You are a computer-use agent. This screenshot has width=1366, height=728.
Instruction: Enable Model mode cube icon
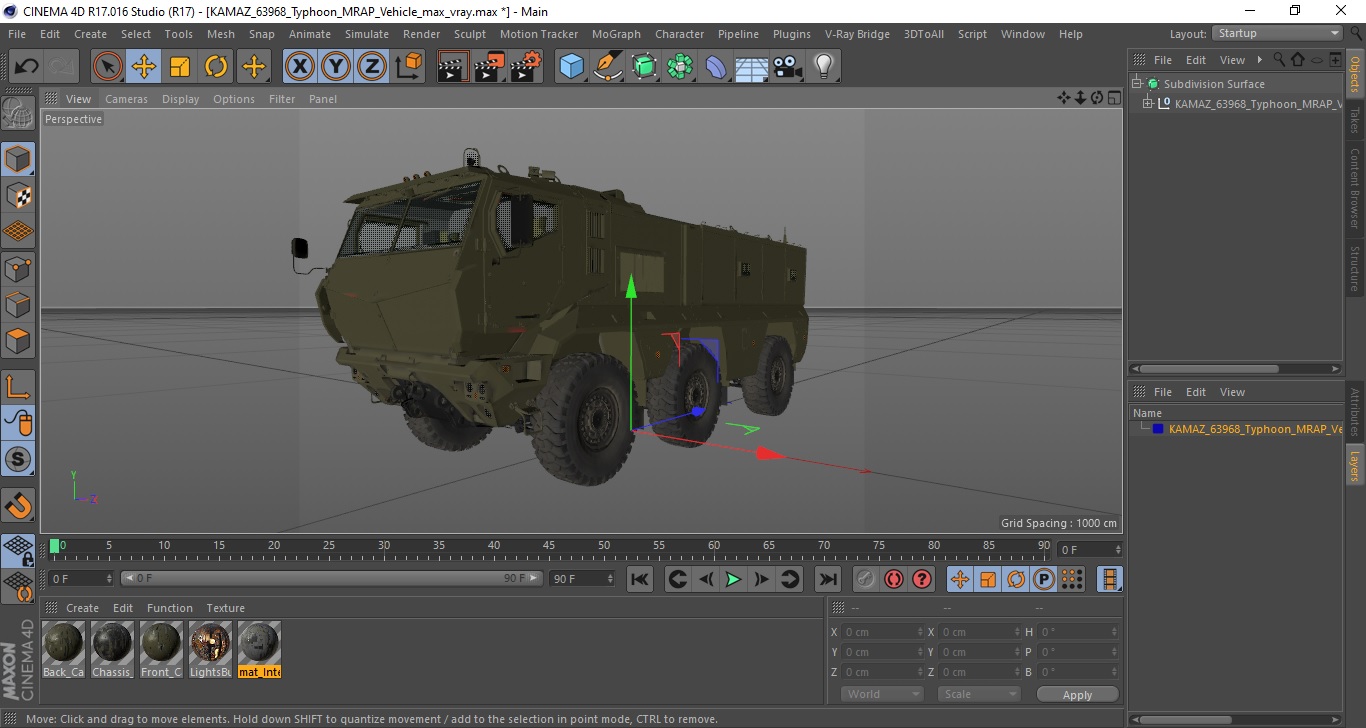click(18, 159)
